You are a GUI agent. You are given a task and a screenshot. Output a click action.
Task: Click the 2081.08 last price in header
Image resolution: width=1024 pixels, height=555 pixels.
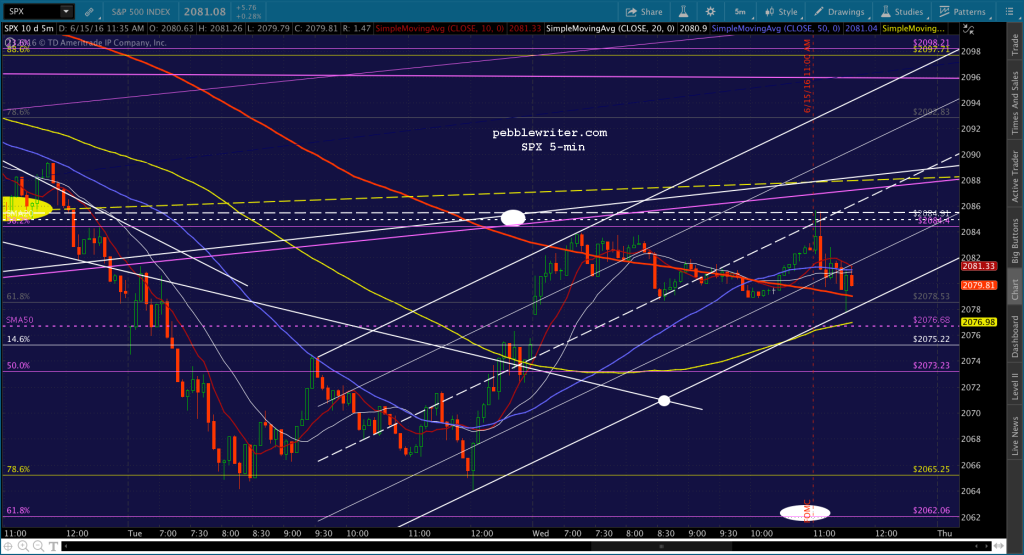pos(205,12)
